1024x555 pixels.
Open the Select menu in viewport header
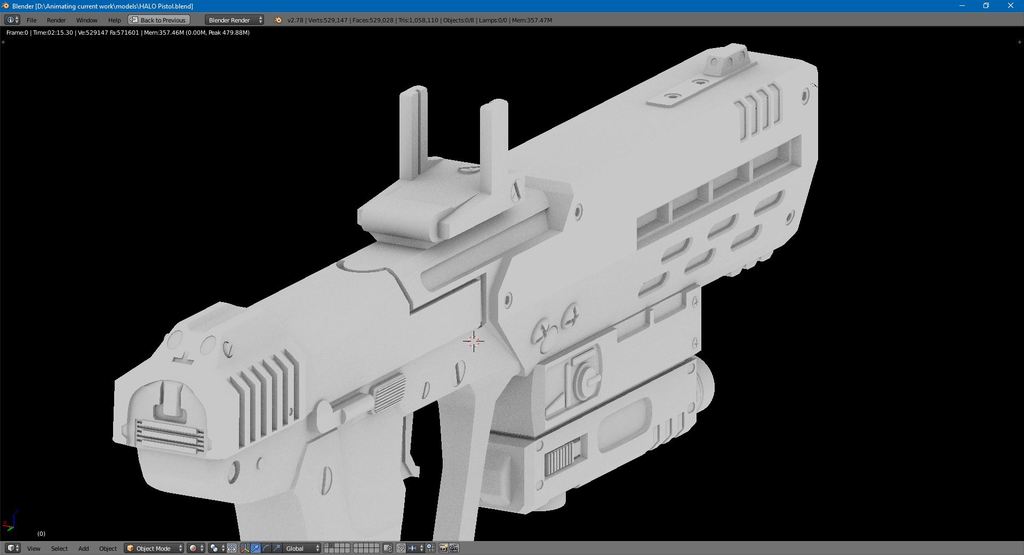[x=59, y=548]
